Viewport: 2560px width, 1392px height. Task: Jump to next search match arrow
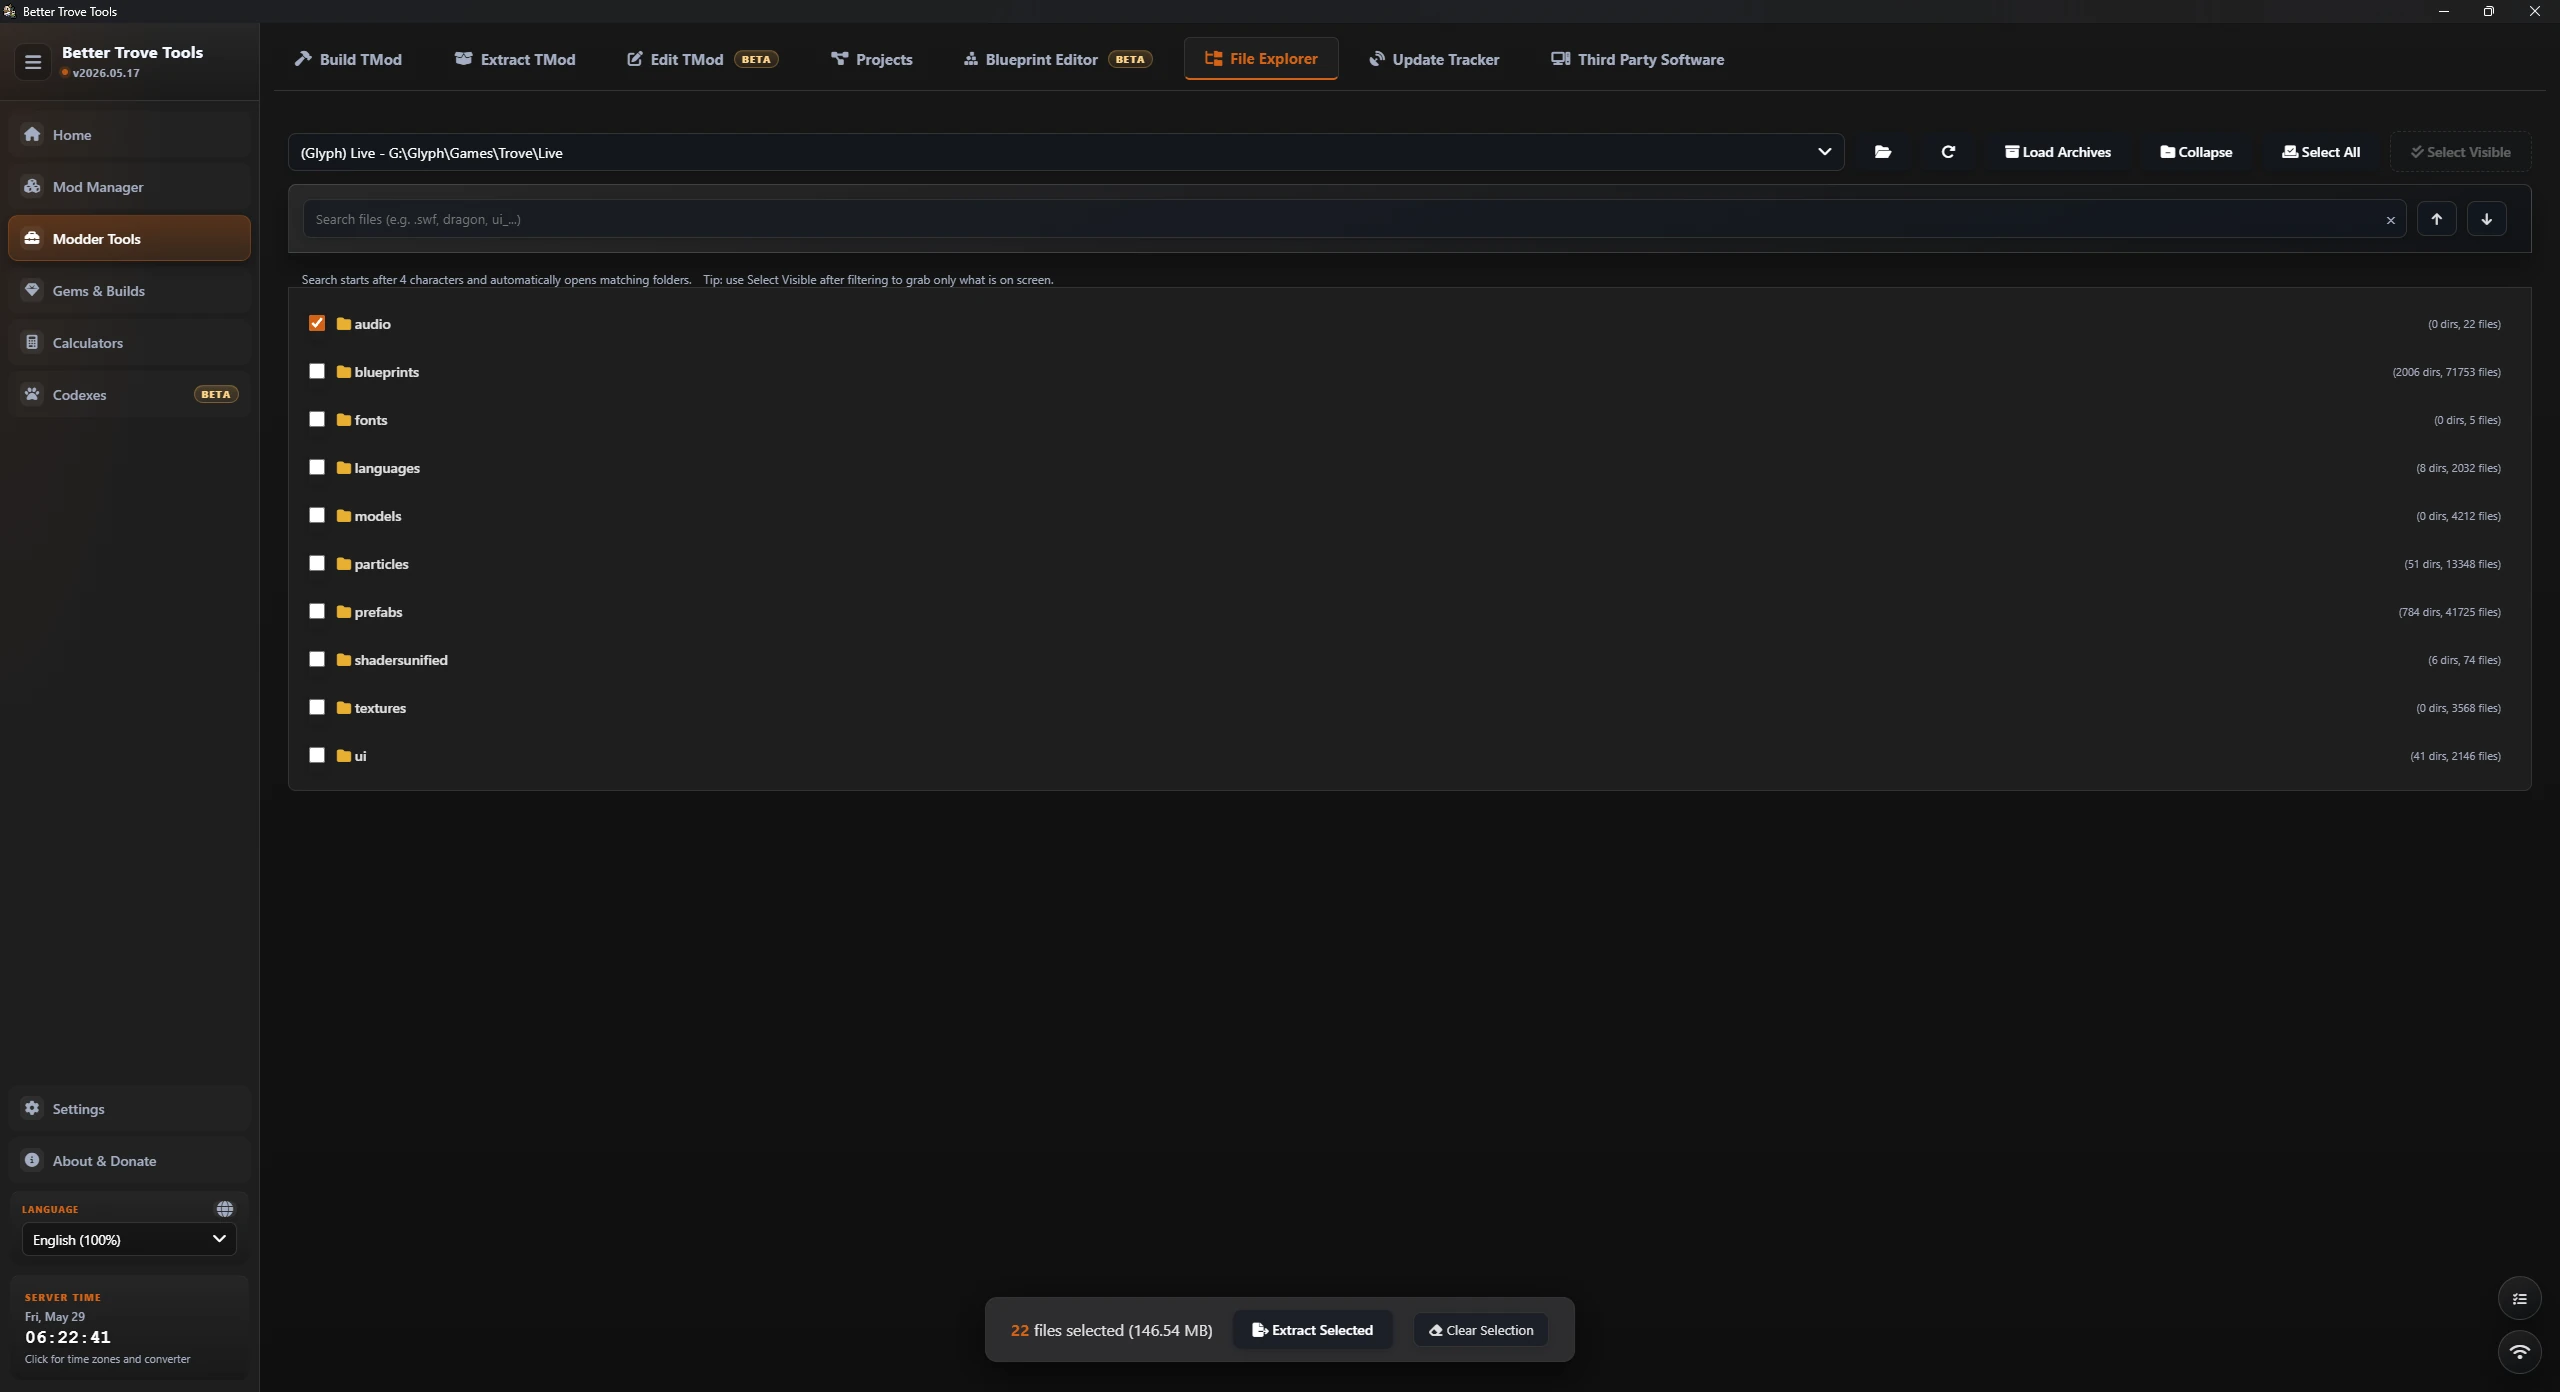2487,219
